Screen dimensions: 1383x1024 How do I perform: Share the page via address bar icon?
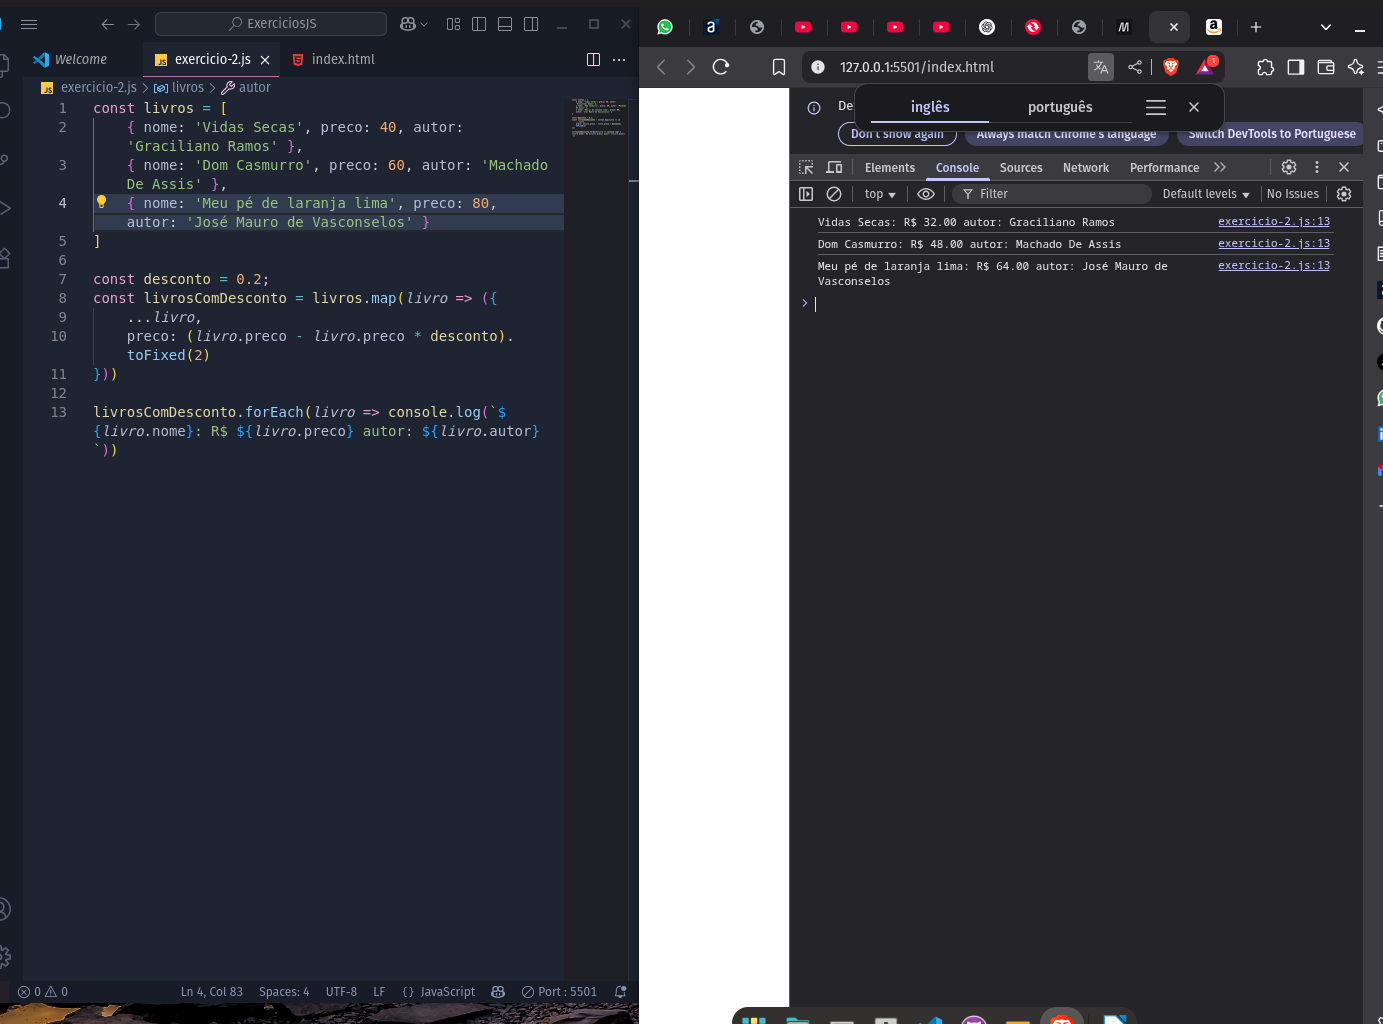[x=1135, y=67]
